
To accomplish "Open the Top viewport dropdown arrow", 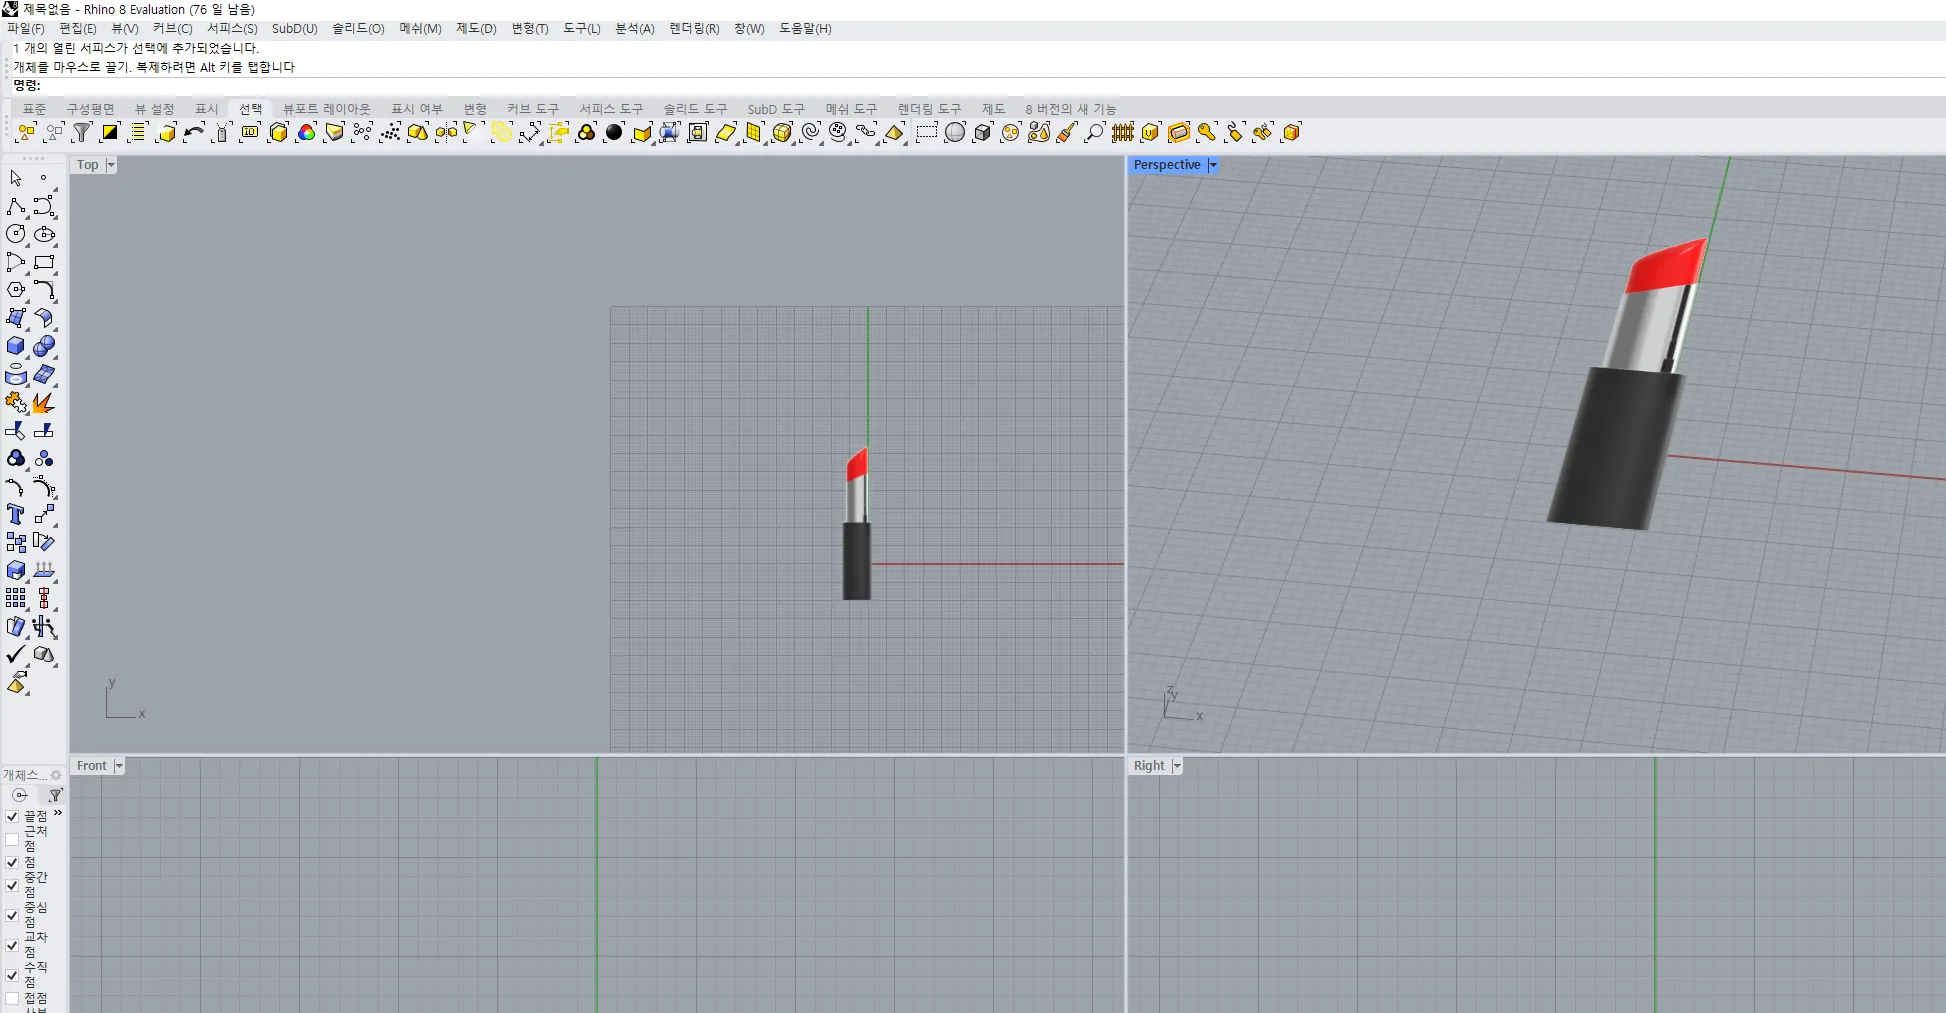I will (x=111, y=165).
